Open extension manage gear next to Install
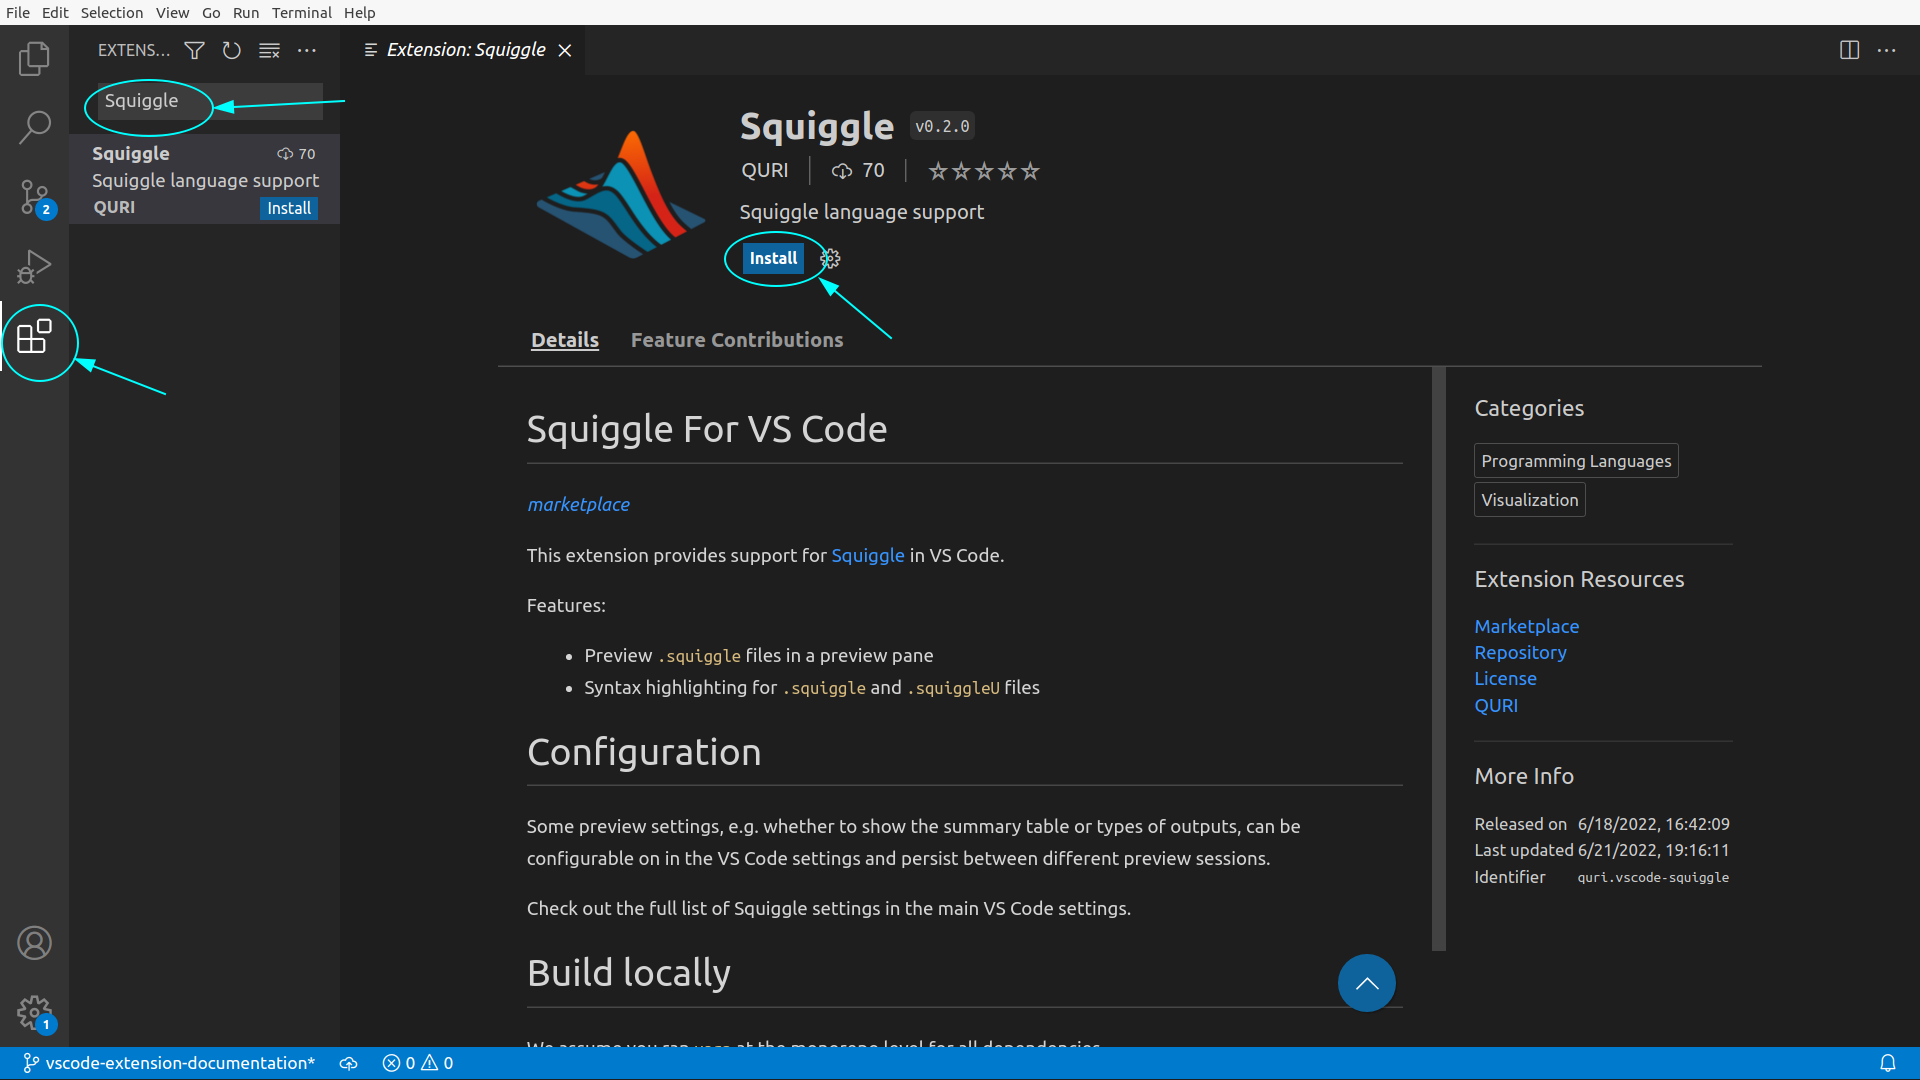The height and width of the screenshot is (1080, 1920). pyautogui.click(x=830, y=259)
